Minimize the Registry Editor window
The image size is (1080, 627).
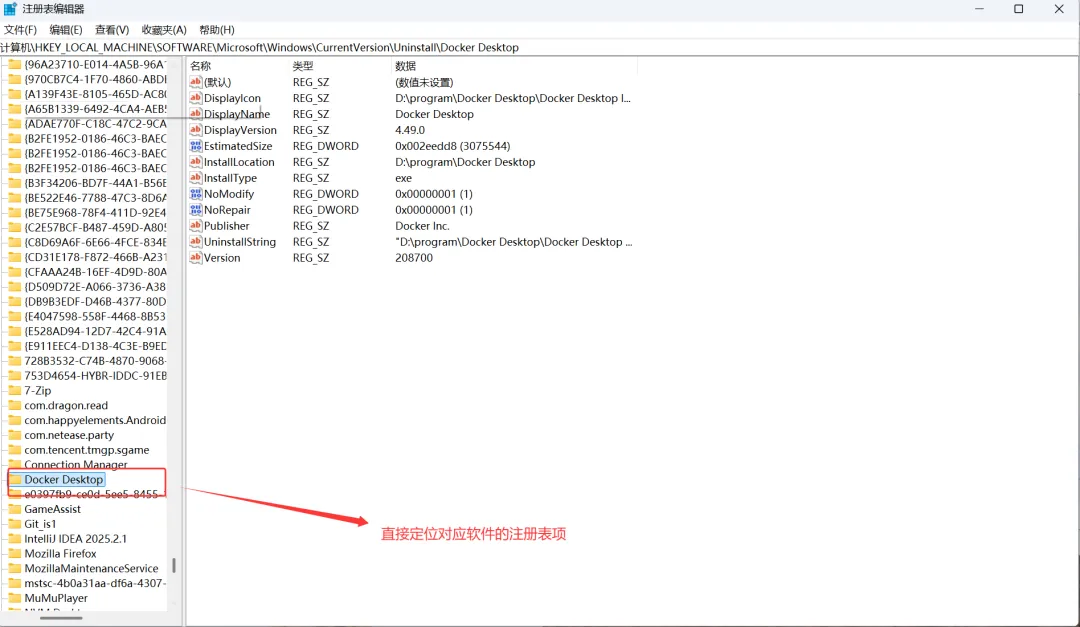point(979,9)
